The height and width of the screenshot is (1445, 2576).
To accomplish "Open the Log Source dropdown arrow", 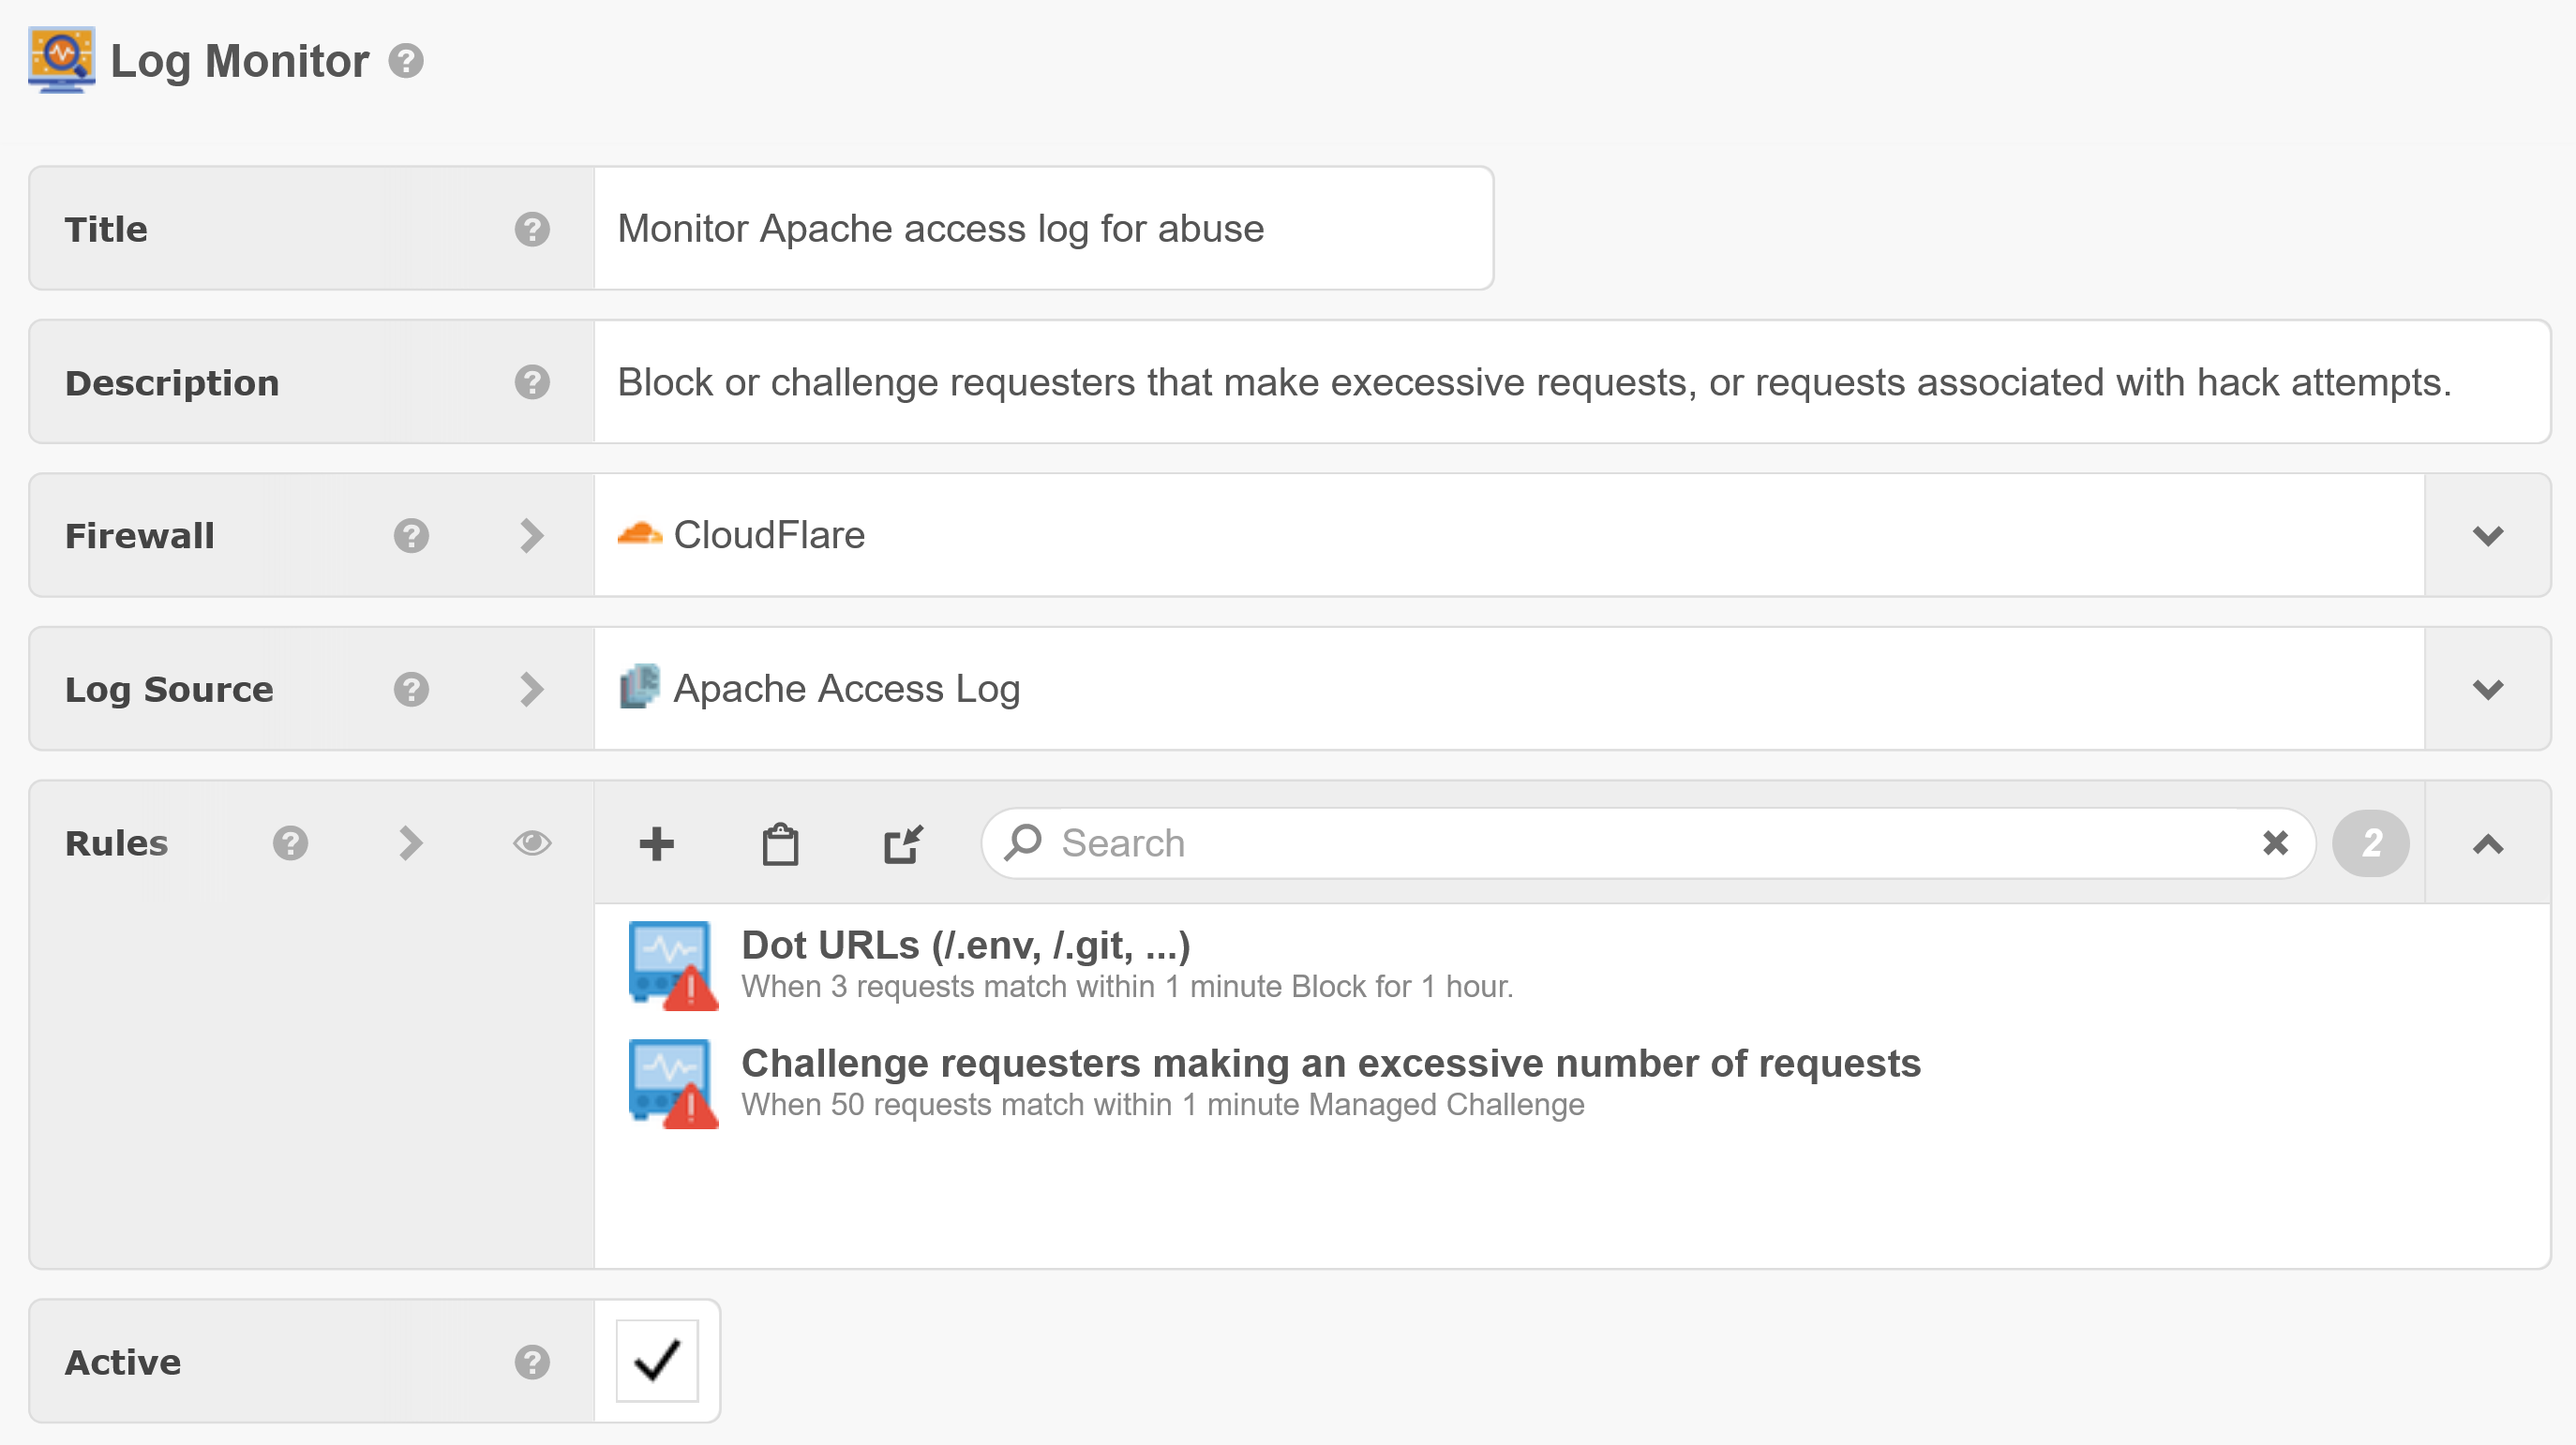I will 2487,689.
